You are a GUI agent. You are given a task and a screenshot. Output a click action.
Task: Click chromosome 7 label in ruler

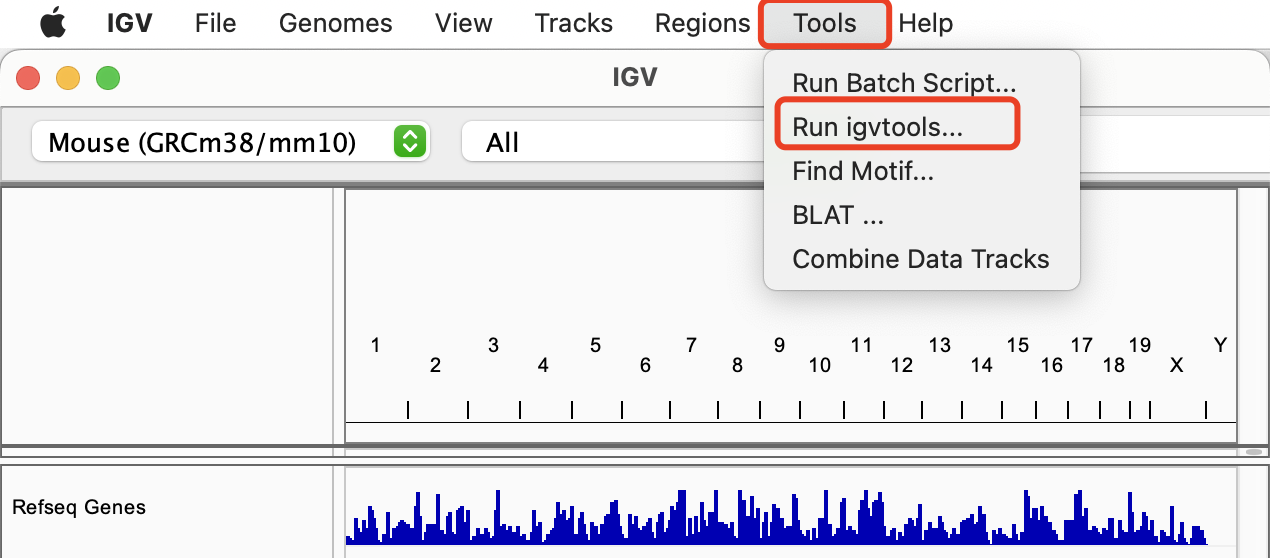(x=691, y=345)
